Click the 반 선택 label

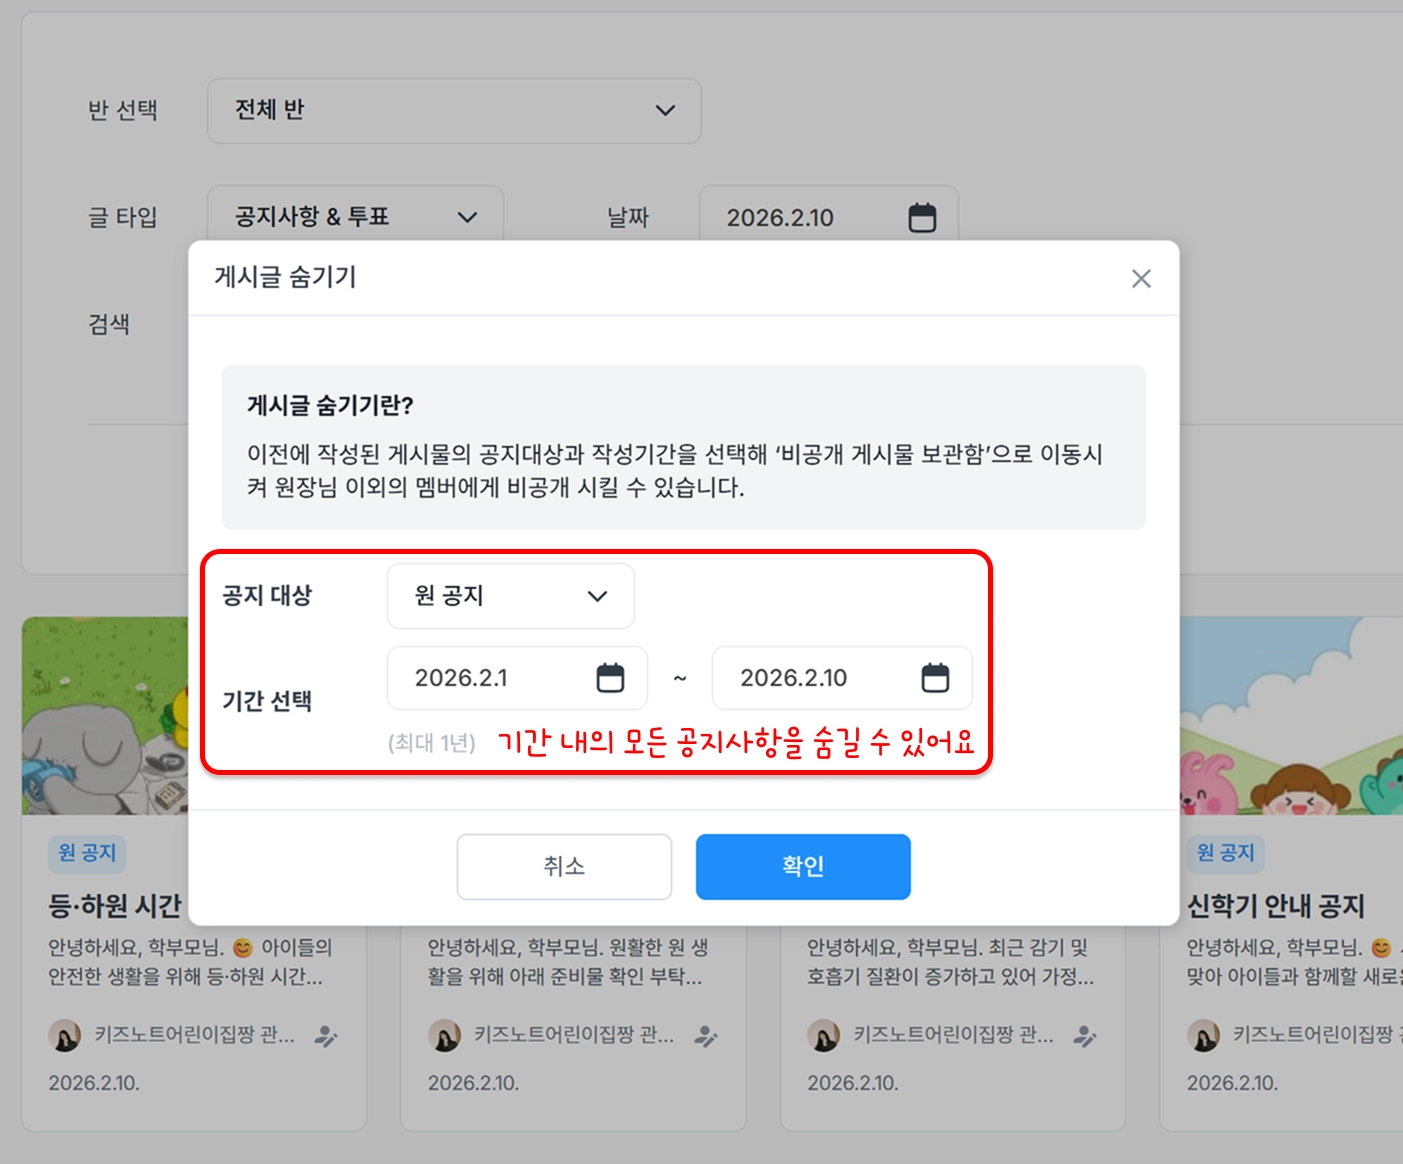pos(123,110)
